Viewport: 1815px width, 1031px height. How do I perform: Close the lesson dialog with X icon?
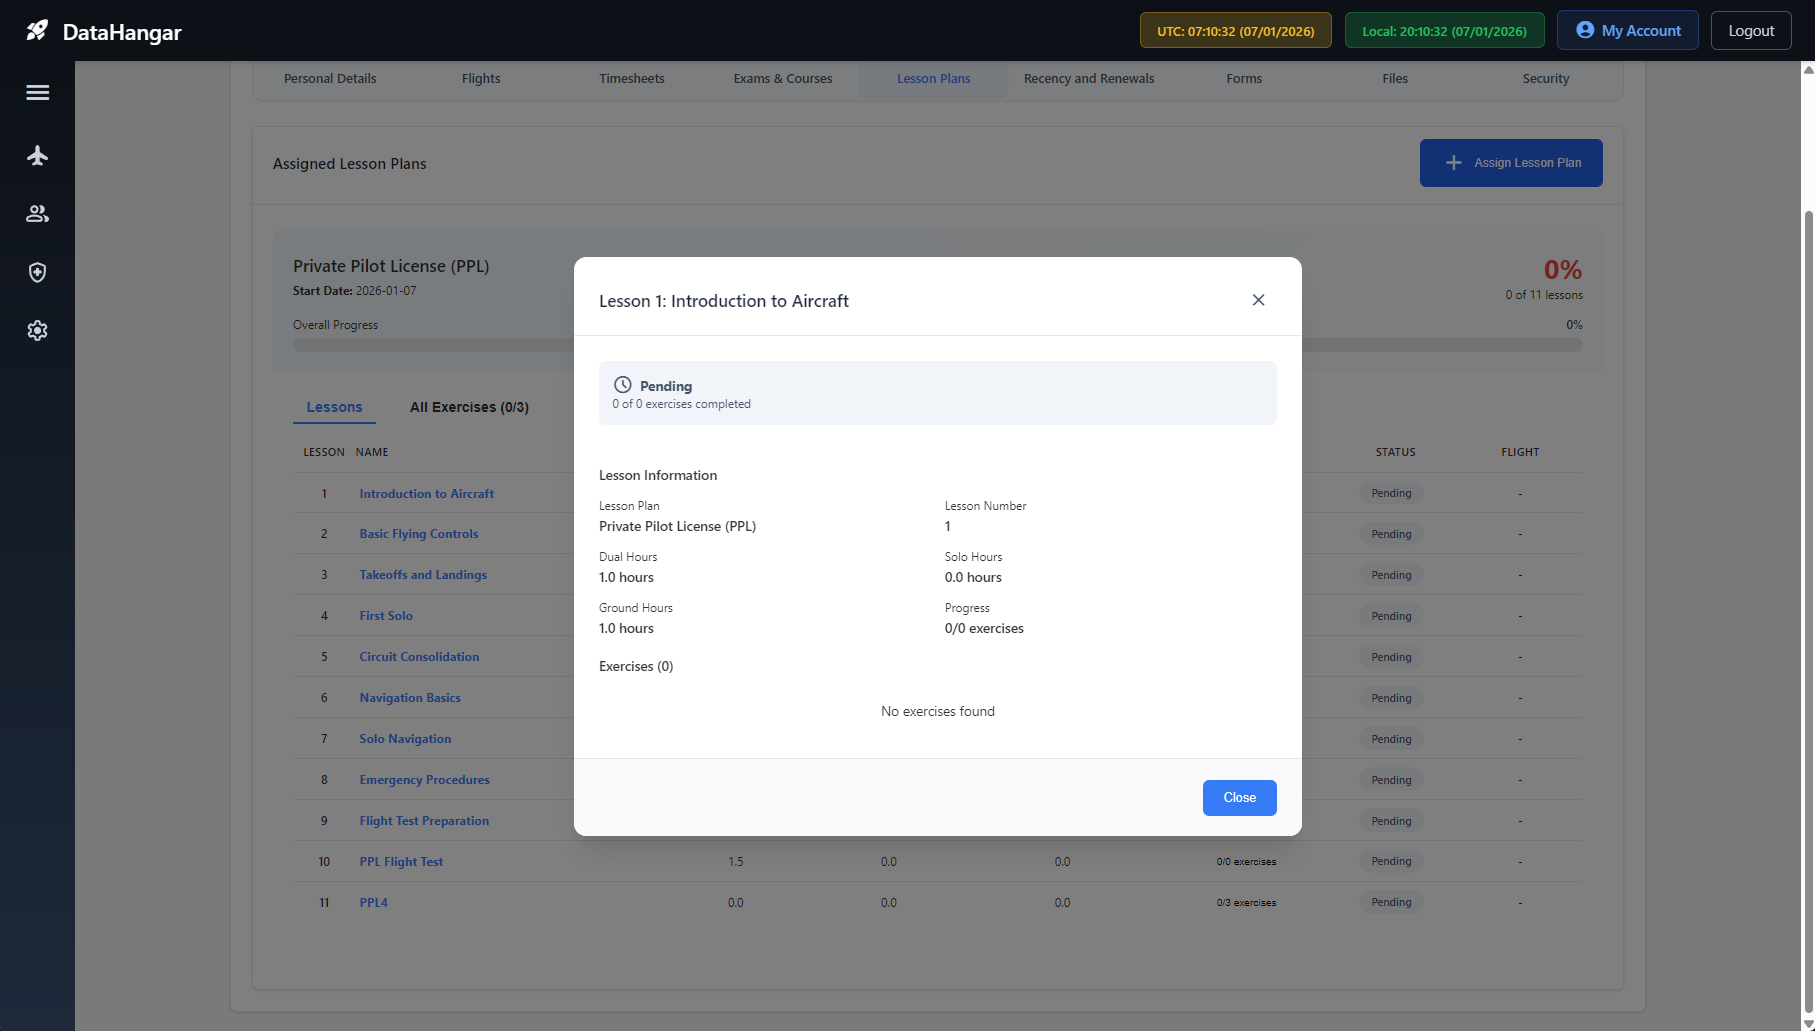(x=1258, y=300)
